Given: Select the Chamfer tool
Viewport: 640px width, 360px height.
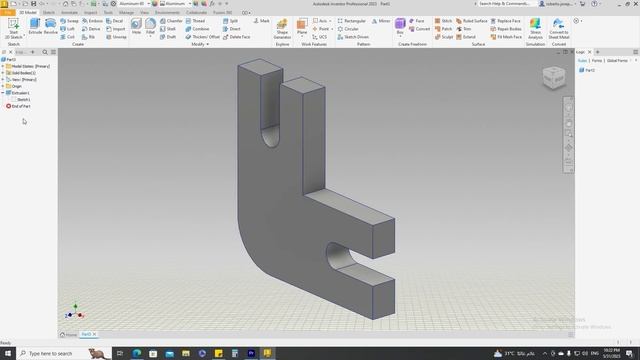Looking at the screenshot, I should (x=171, y=21).
